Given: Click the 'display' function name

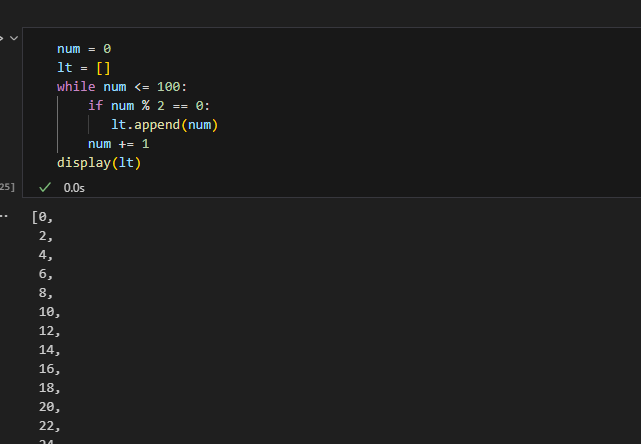Looking at the screenshot, I should 84,163.
